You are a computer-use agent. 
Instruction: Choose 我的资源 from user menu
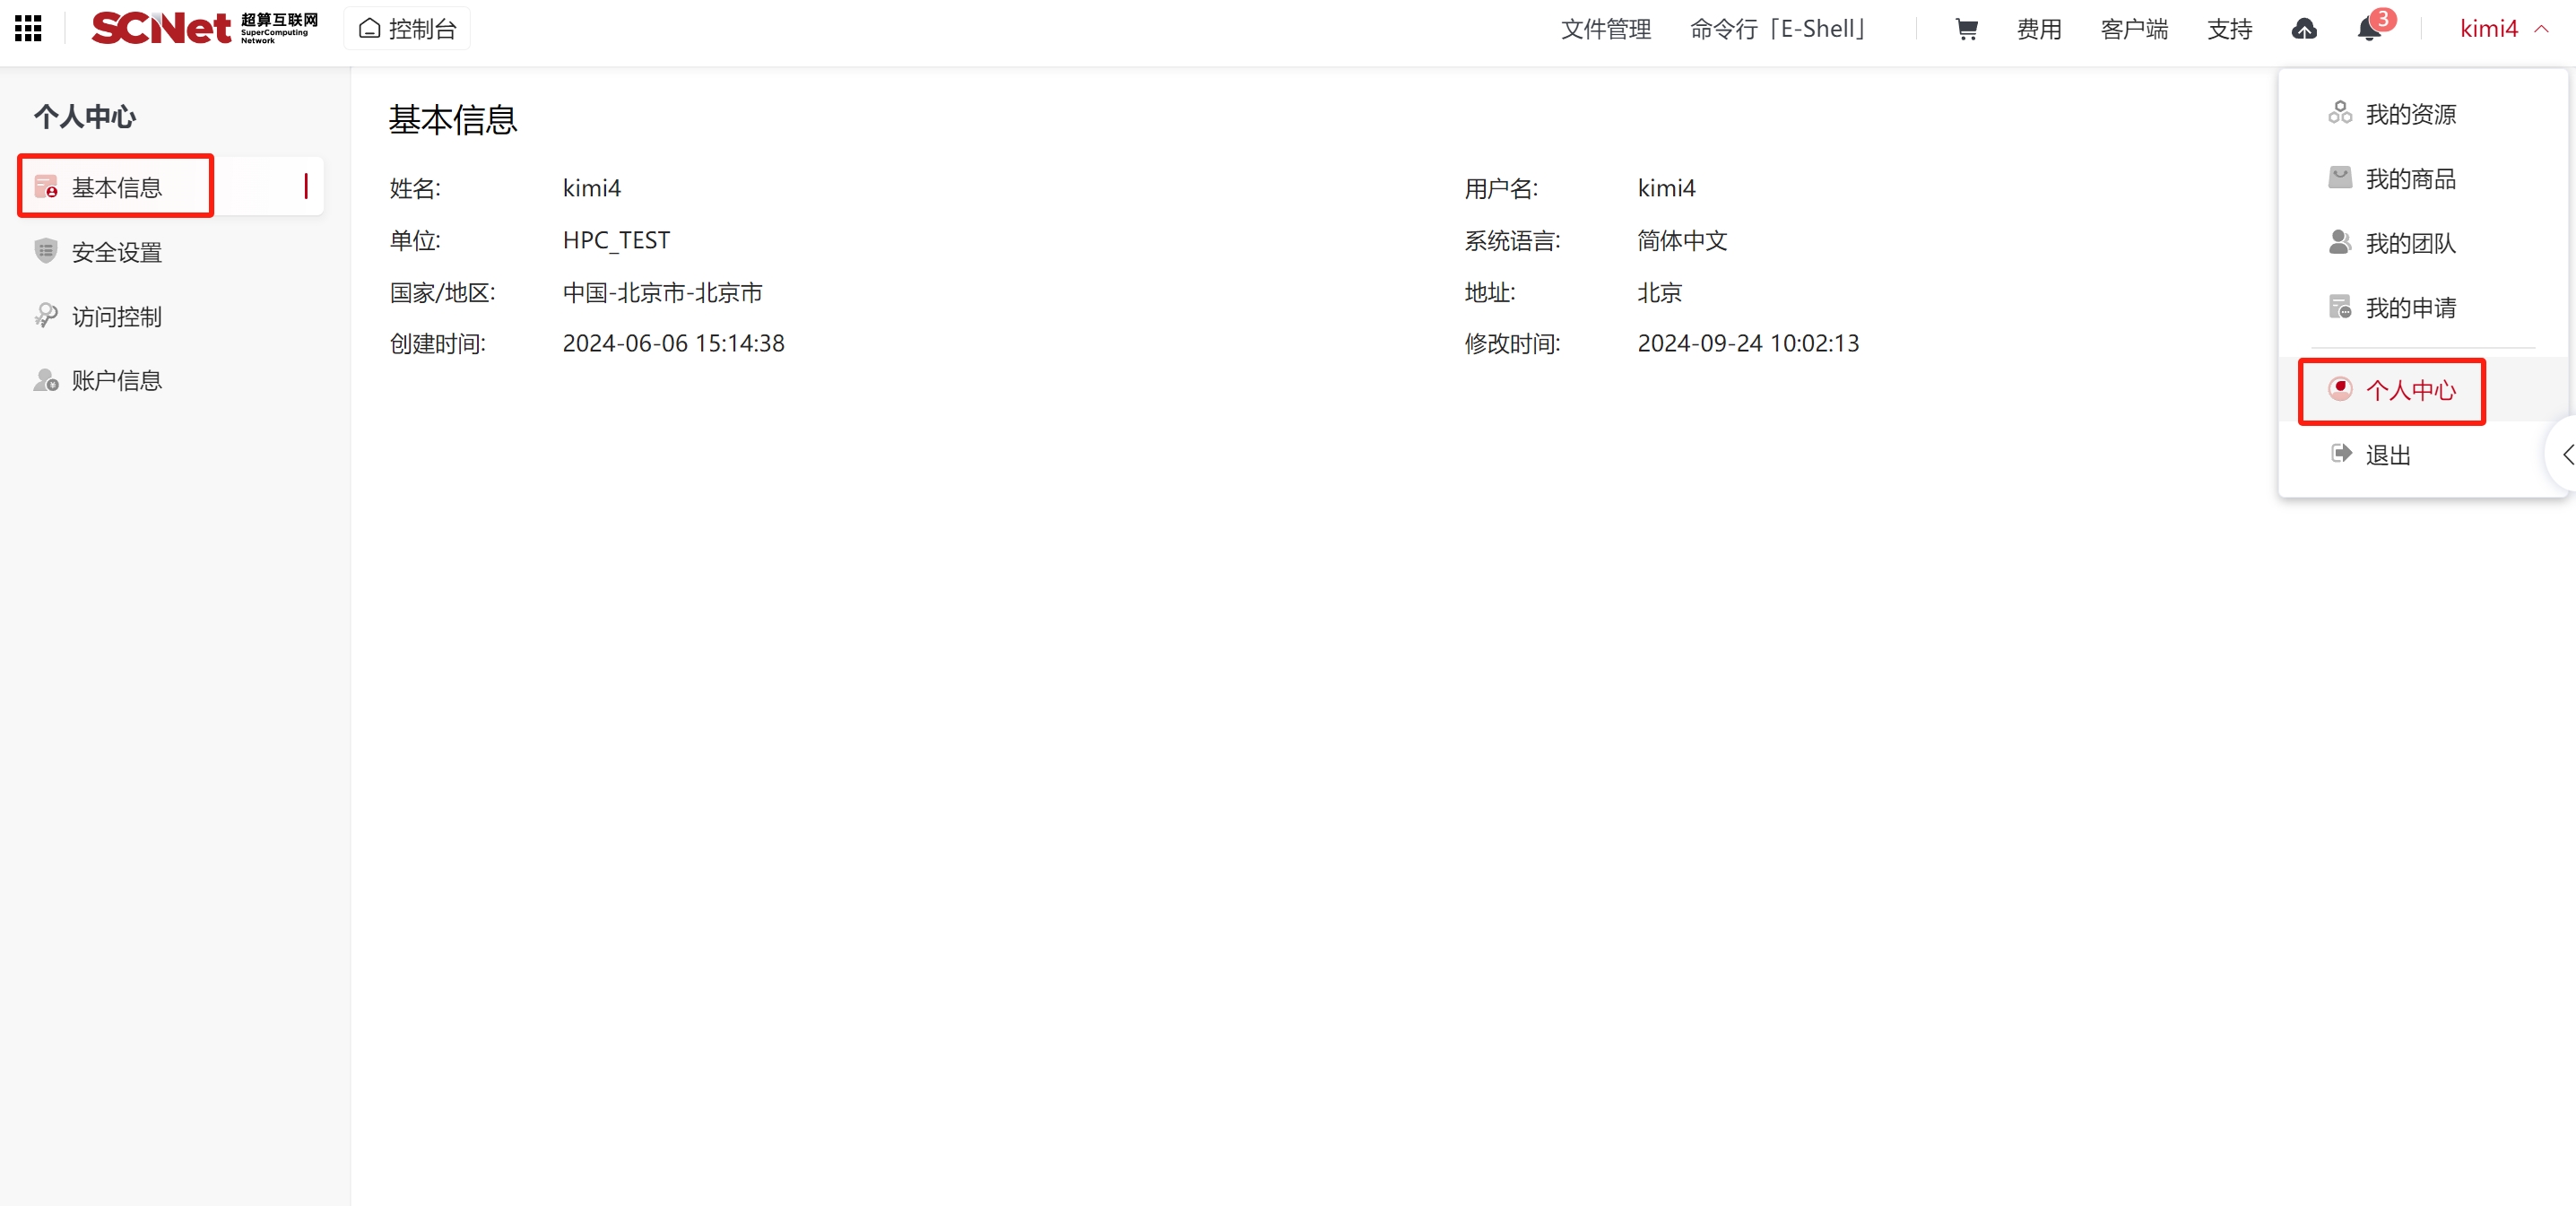(2410, 115)
